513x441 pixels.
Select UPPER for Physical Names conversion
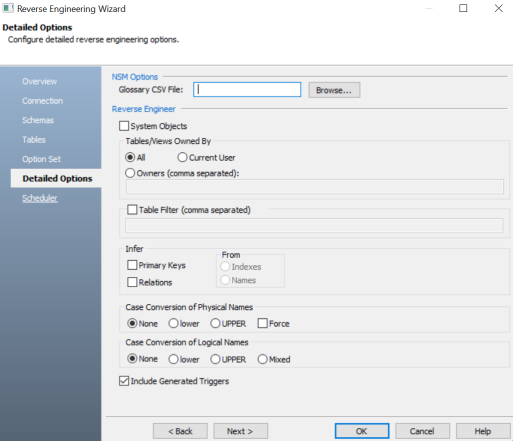coord(215,323)
